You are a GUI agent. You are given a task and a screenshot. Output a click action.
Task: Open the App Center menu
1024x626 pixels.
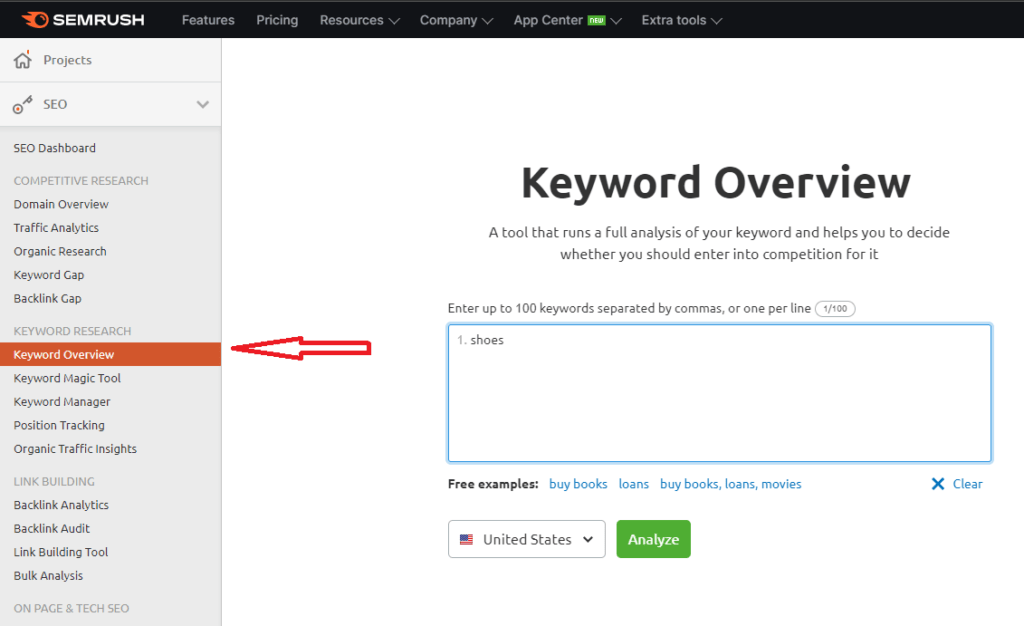click(567, 20)
